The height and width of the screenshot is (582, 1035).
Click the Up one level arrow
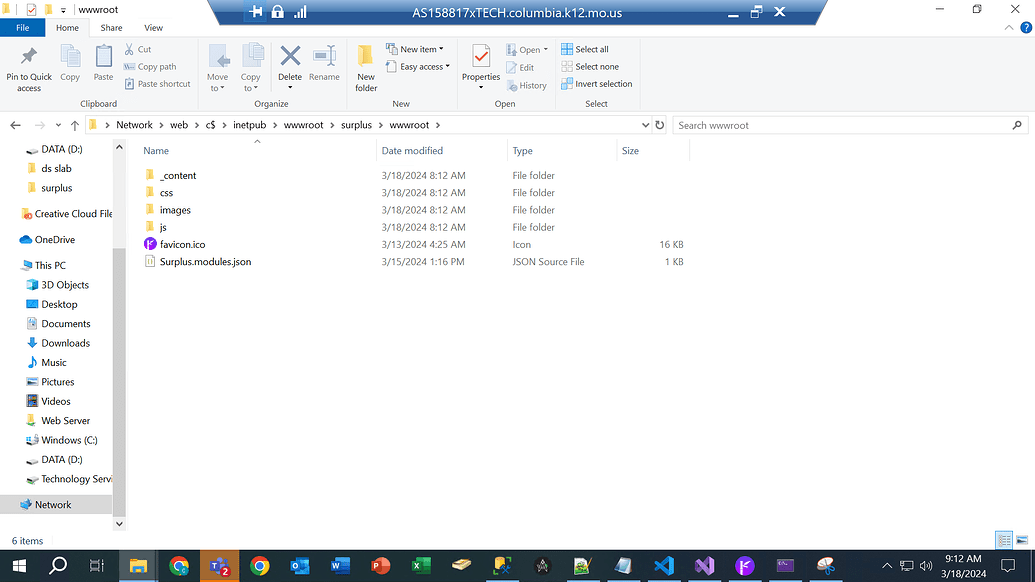[75, 125]
